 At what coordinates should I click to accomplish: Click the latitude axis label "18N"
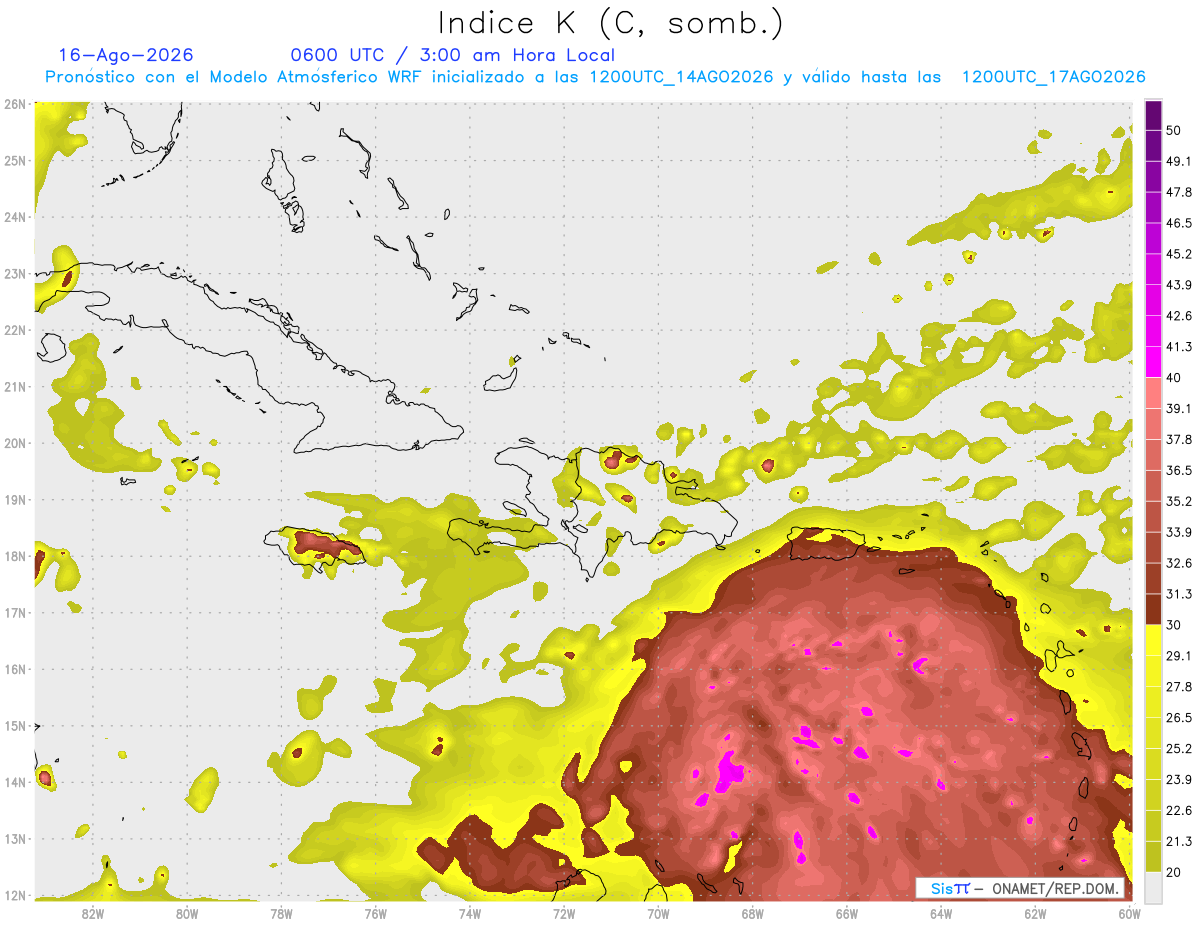(14, 556)
